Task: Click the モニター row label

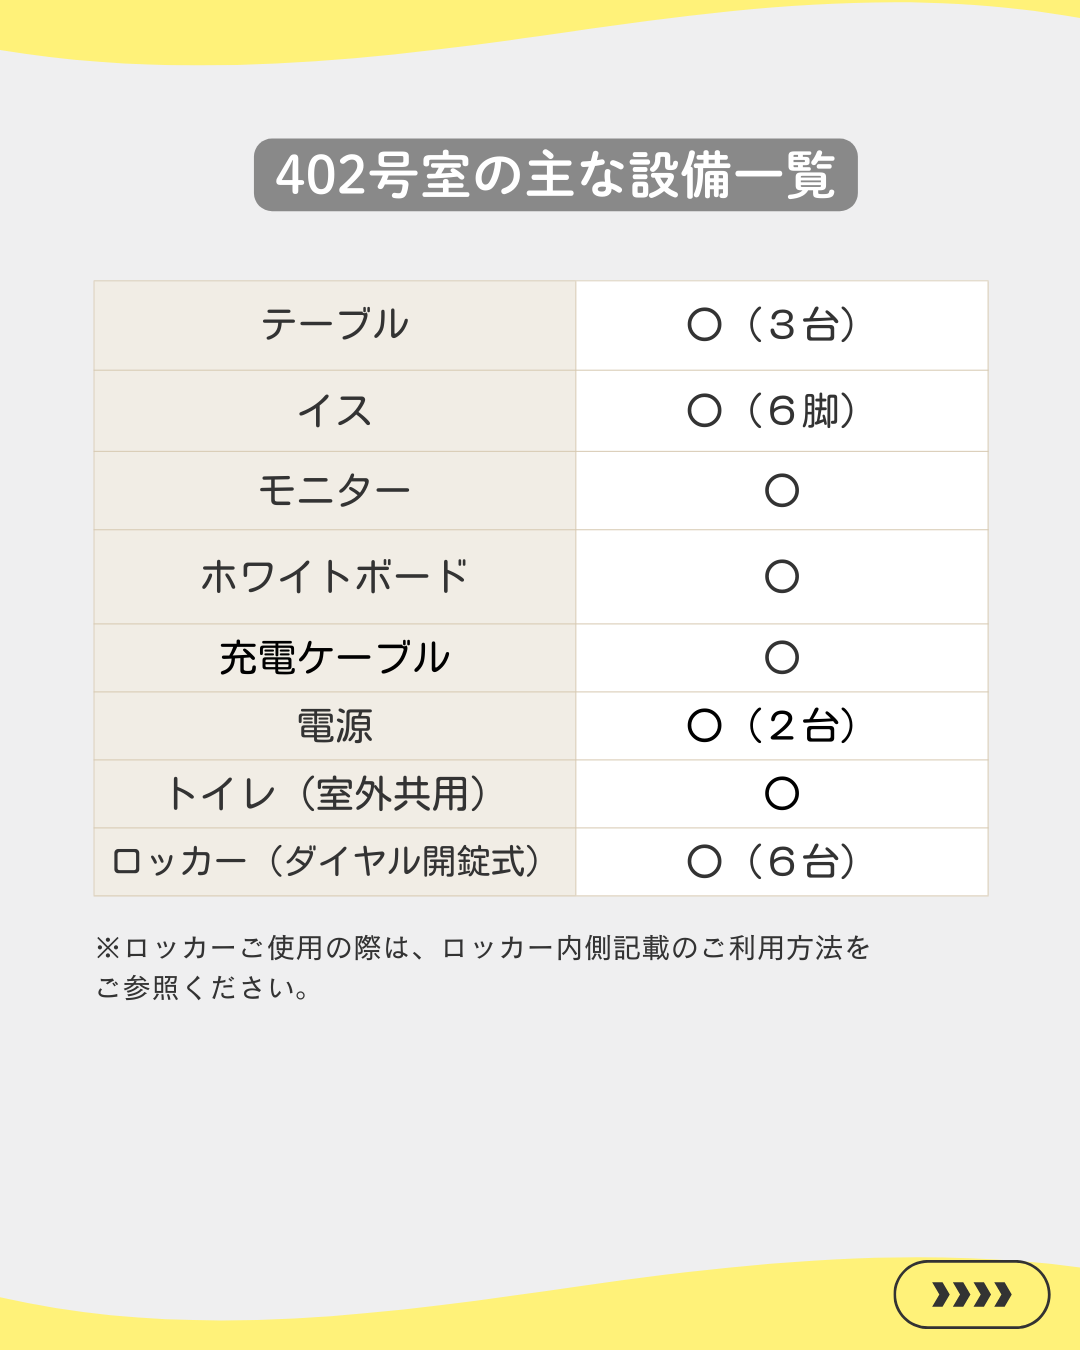Action: pos(335,491)
